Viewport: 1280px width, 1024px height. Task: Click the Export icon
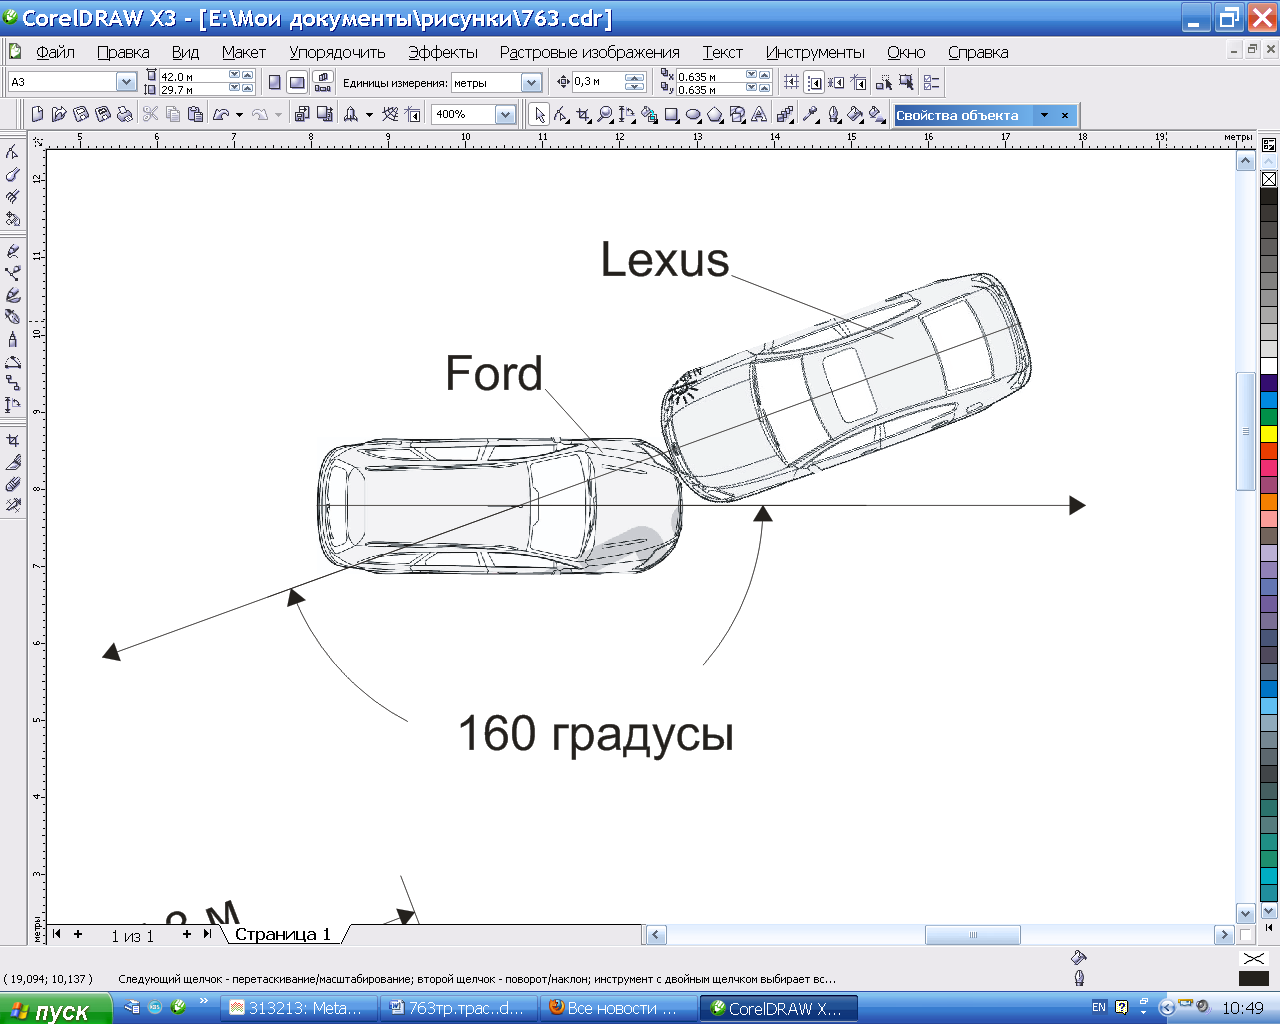click(x=324, y=114)
